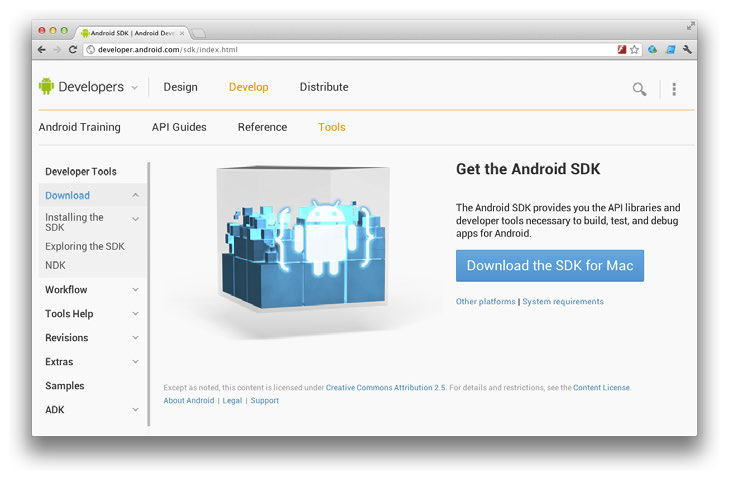Open the Other platforms link
The height and width of the screenshot is (480, 729).
tap(485, 301)
